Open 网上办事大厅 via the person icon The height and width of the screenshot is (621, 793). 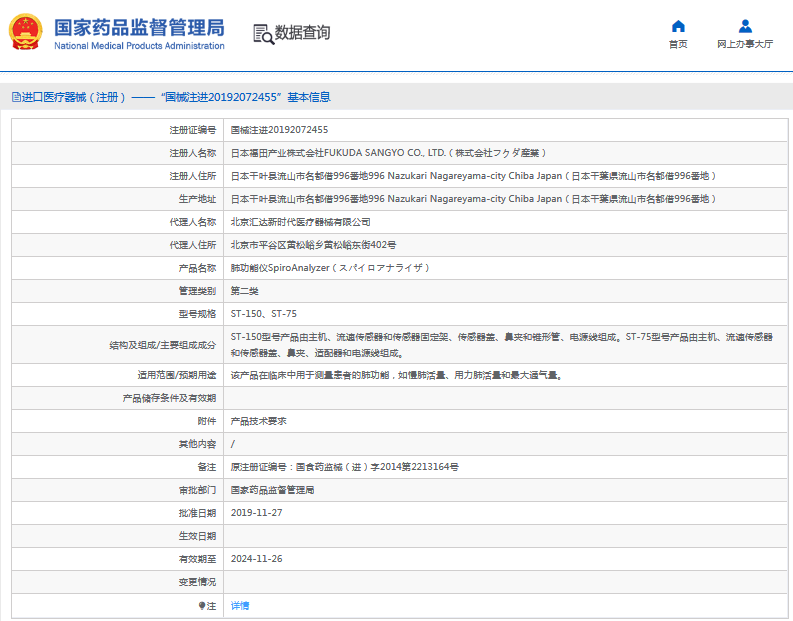(745, 26)
